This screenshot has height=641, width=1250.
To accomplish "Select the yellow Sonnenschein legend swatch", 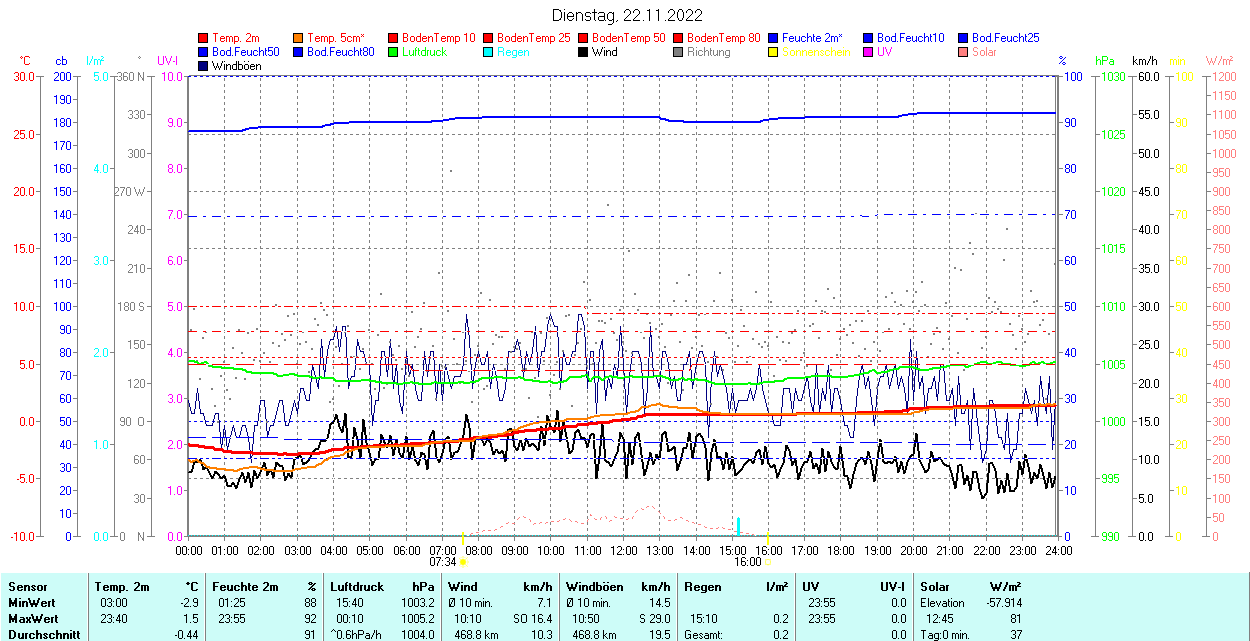I will pos(773,52).
